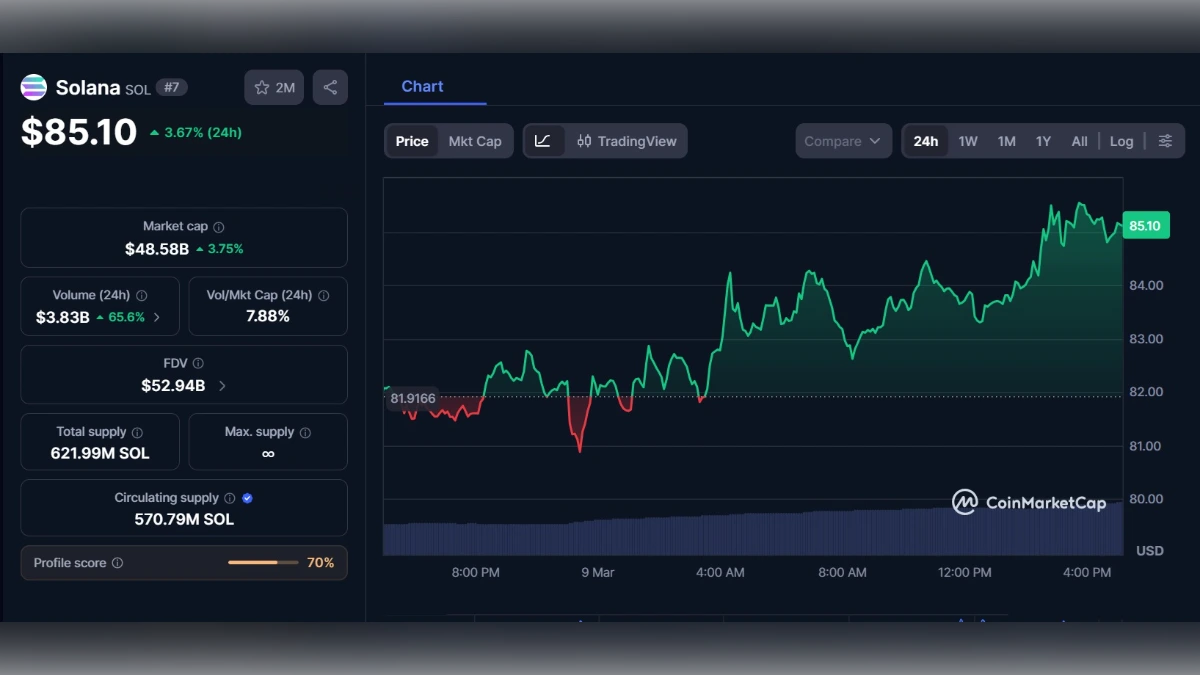The height and width of the screenshot is (675, 1200).
Task: Open the chart settings sliders icon
Action: pos(1165,141)
